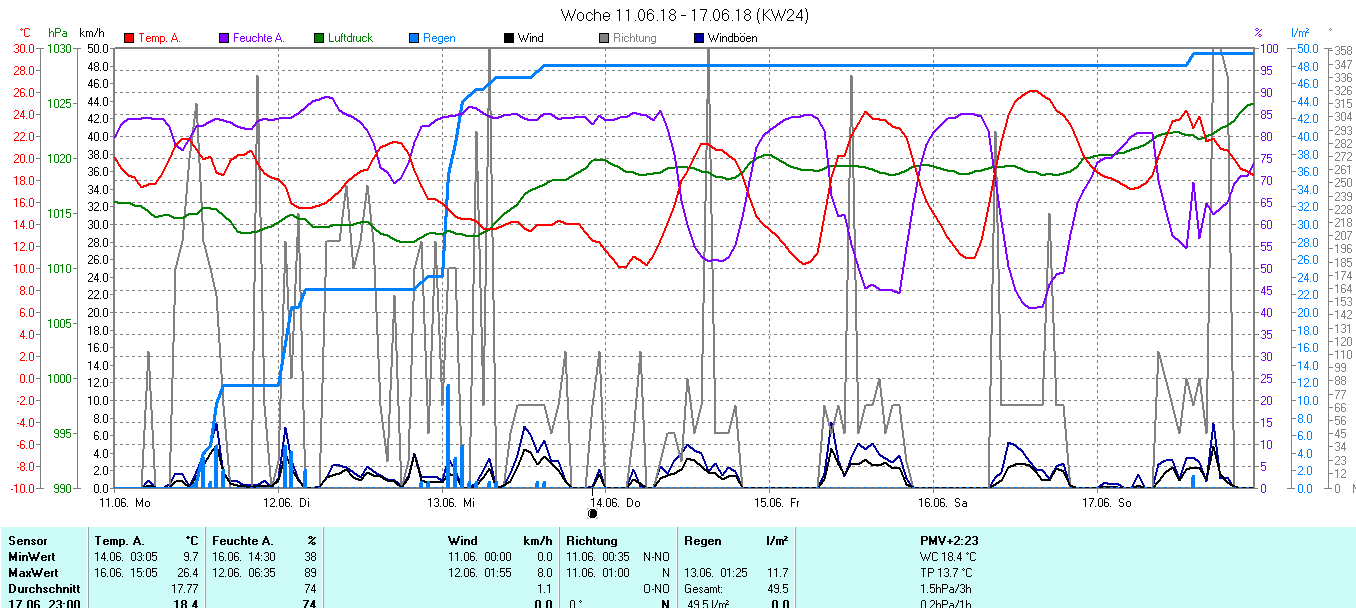The height and width of the screenshot is (608, 1356).
Task: Click the green Luftdruck legend swatch
Action: click(320, 38)
